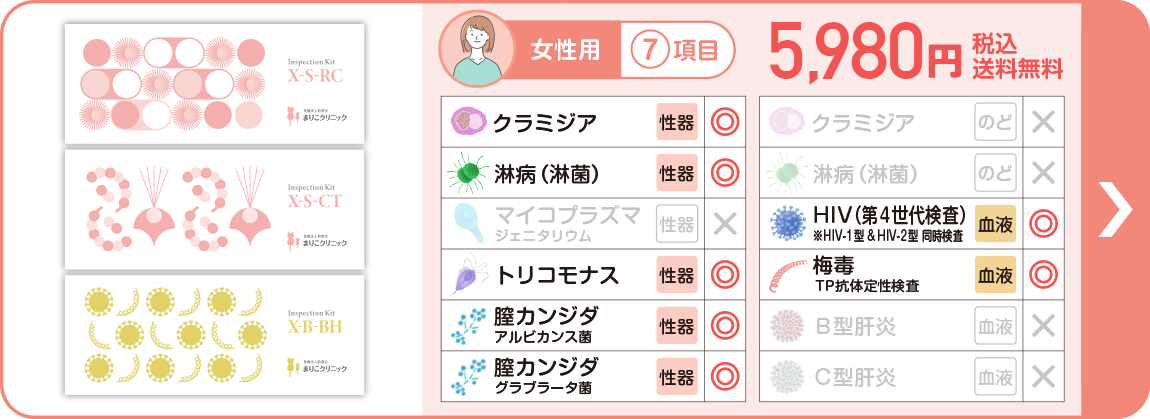This screenshot has height=419, width=1150.
Task: Click the blue HIV virus icon
Action: [x=786, y=223]
